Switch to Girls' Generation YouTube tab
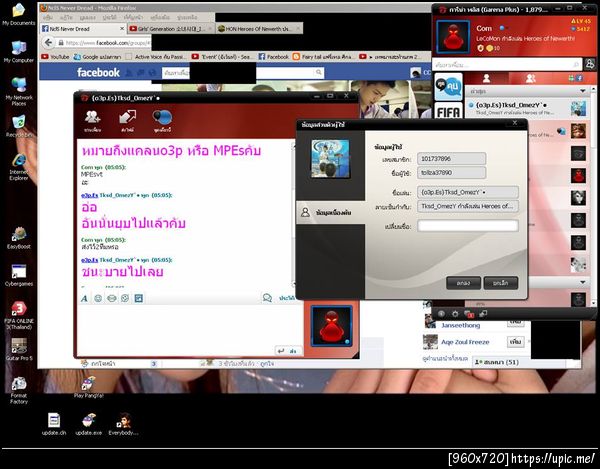 pos(171,29)
